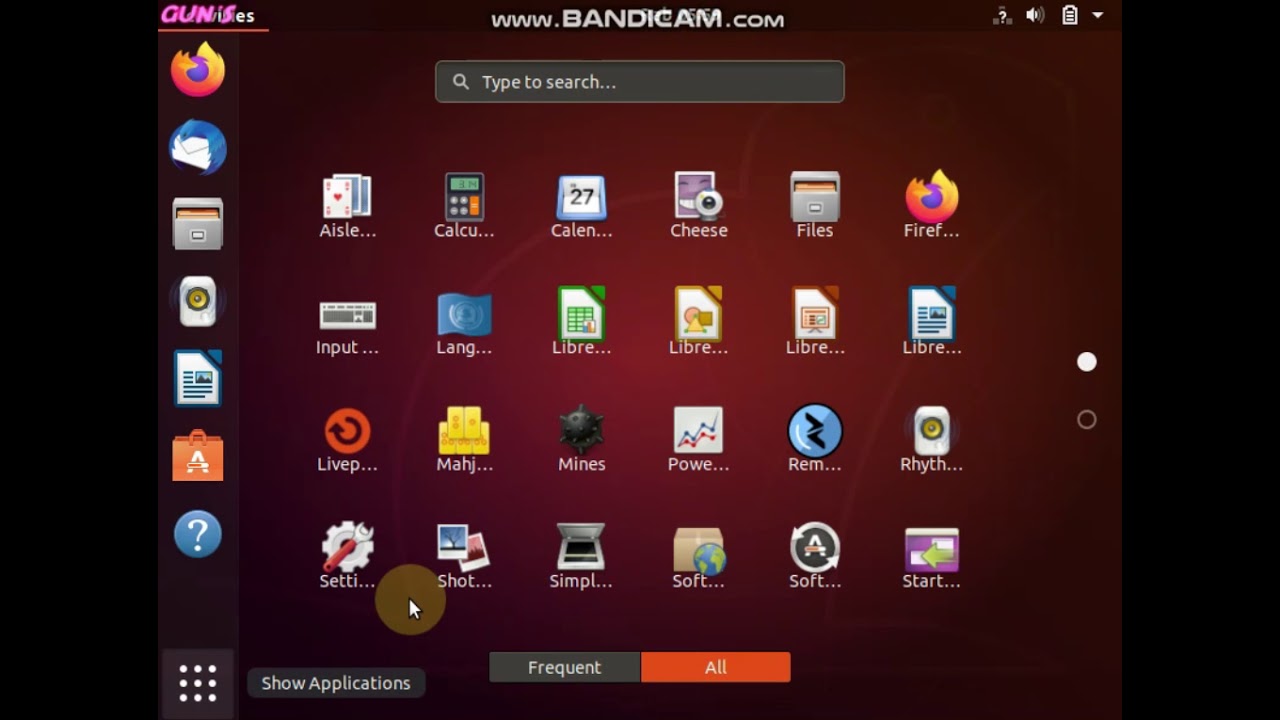This screenshot has width=1280, height=720.
Task: Select the All apps tab
Action: point(716,667)
